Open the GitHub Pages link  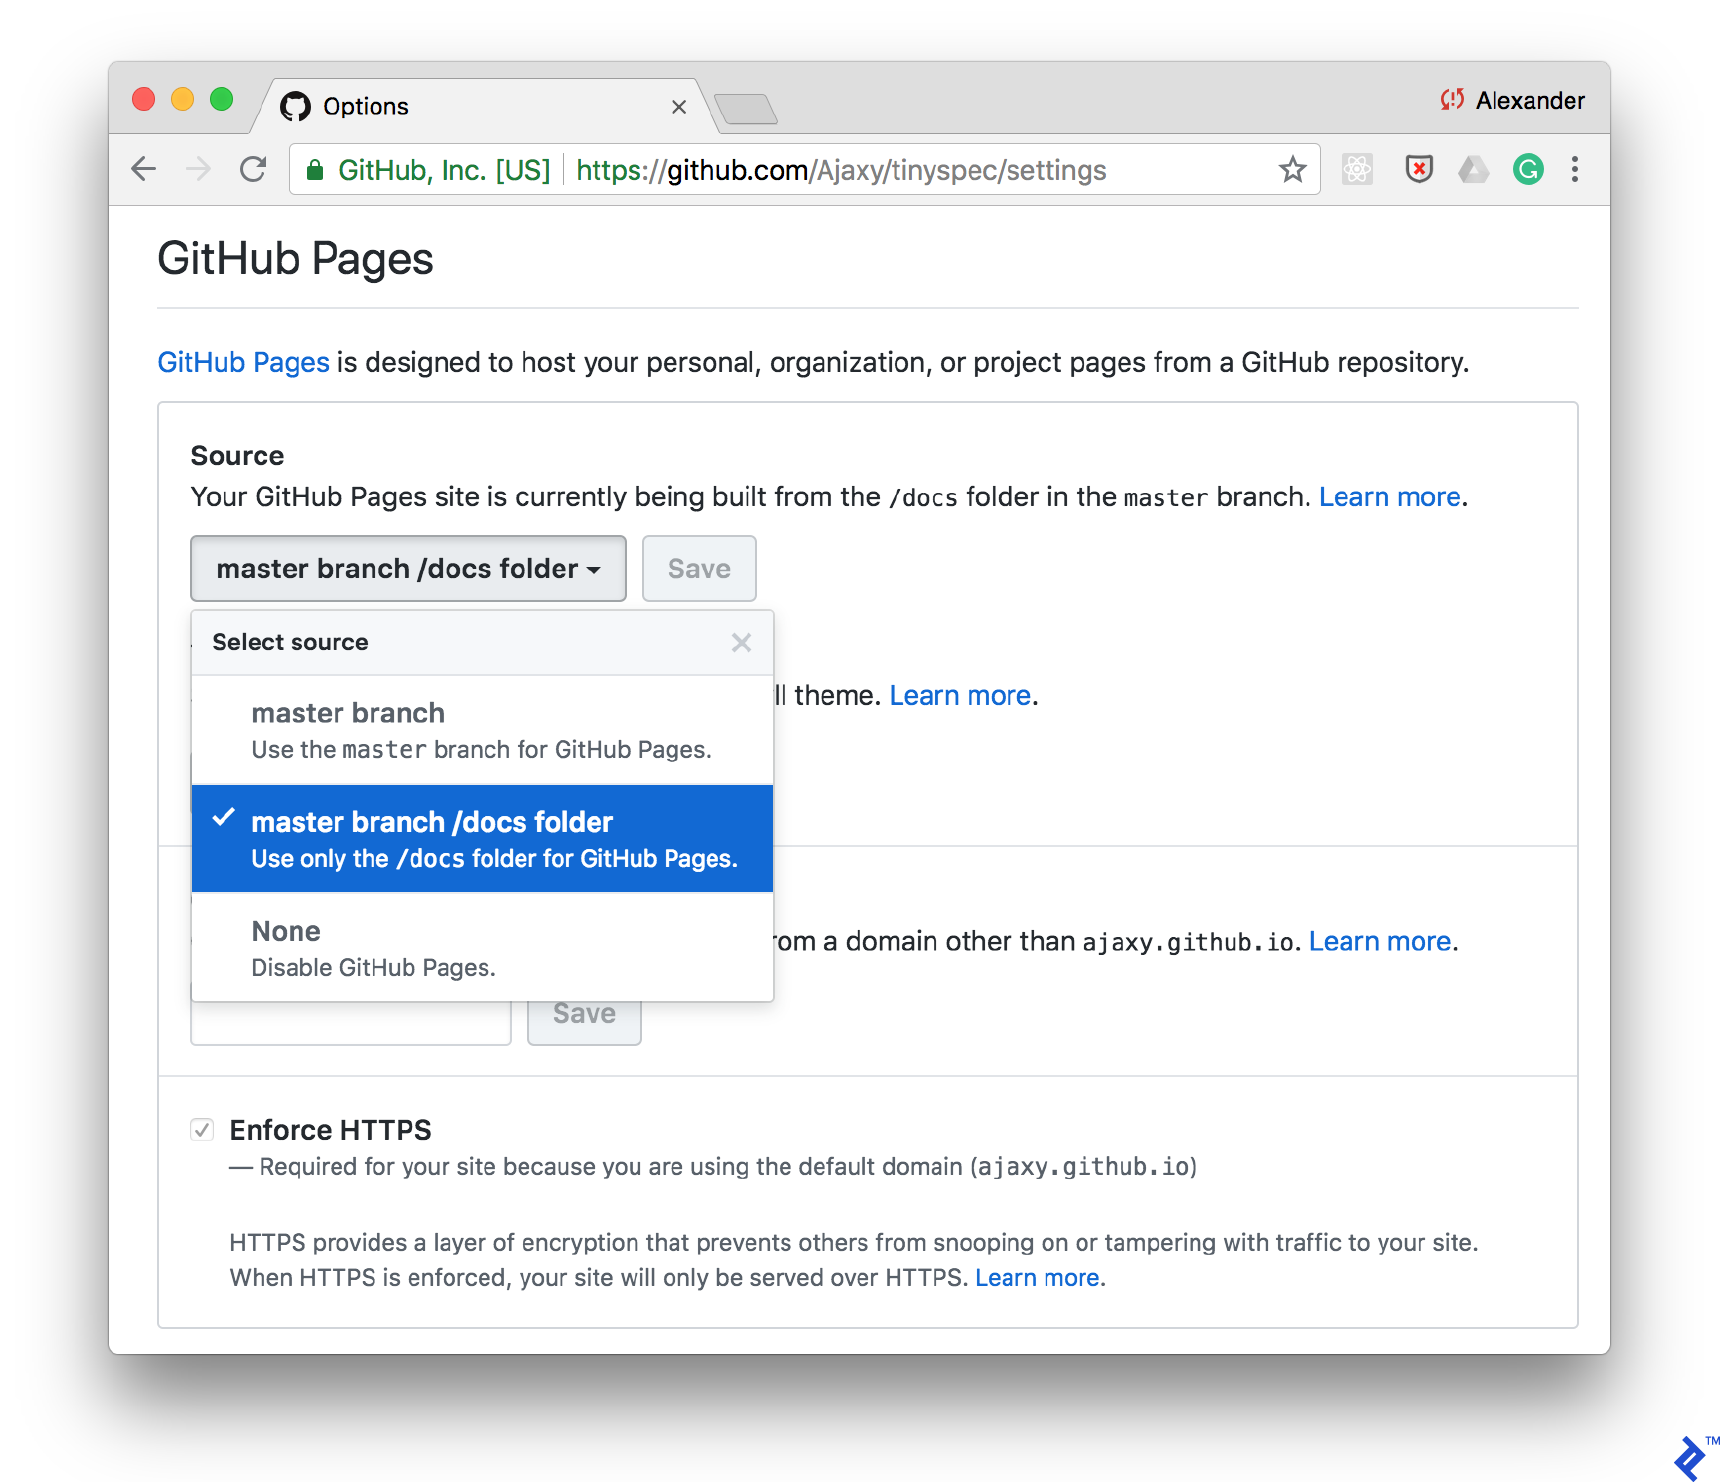tap(243, 362)
